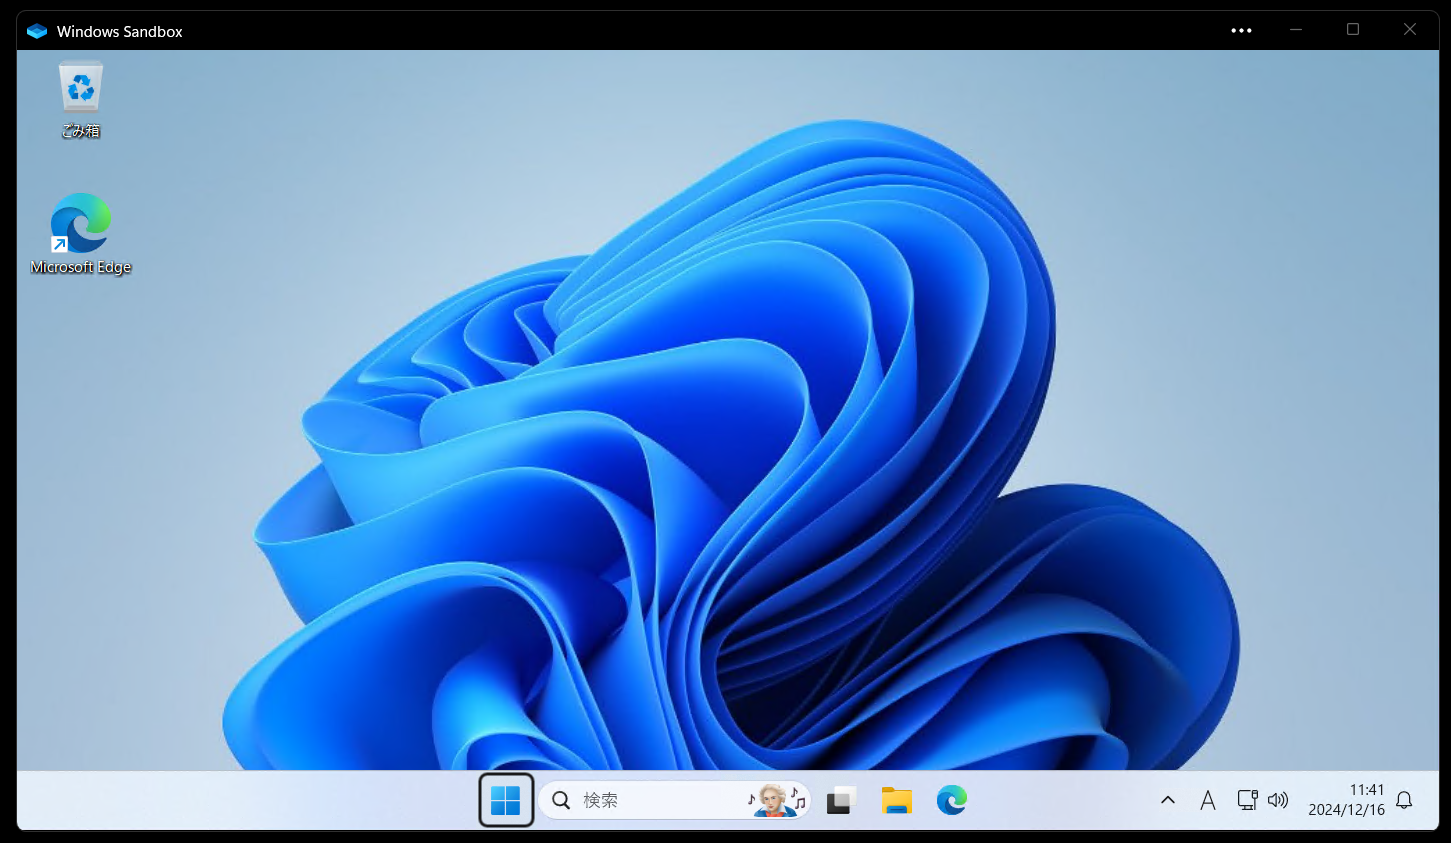Open Task View from the taskbar
Viewport: 1451px width, 843px height.
click(x=840, y=799)
